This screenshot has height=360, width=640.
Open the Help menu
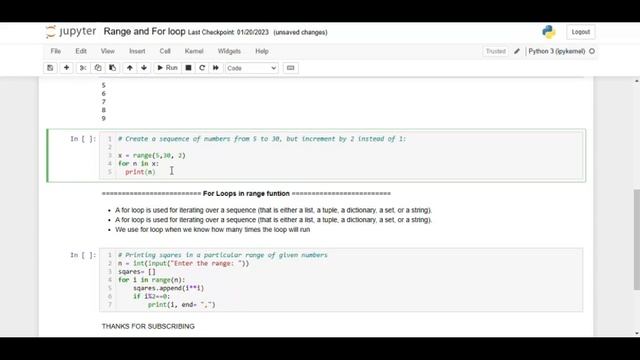coord(262,51)
